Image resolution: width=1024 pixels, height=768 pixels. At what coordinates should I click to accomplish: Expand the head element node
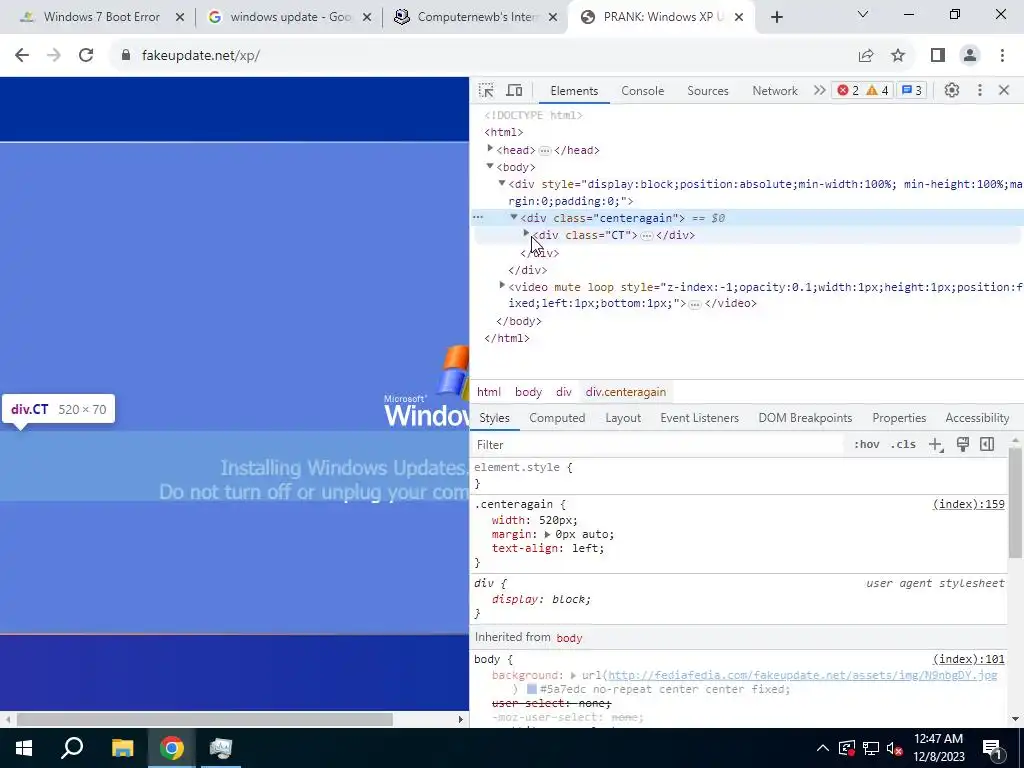tap(490, 150)
